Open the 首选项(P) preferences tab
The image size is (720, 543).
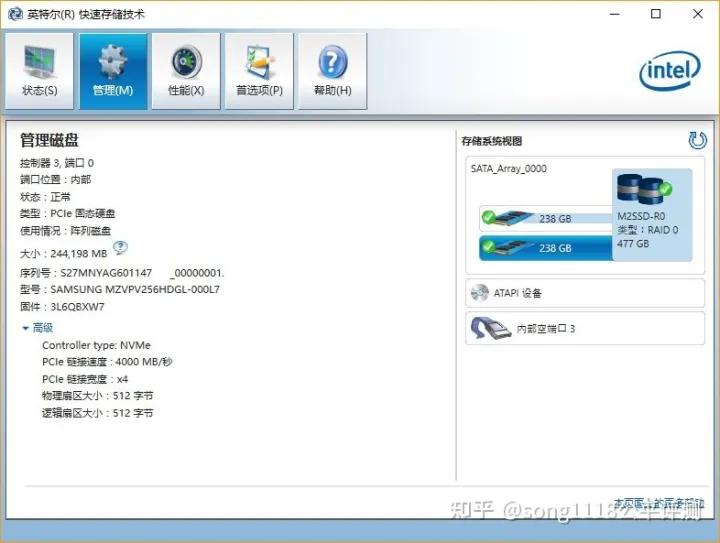259,71
